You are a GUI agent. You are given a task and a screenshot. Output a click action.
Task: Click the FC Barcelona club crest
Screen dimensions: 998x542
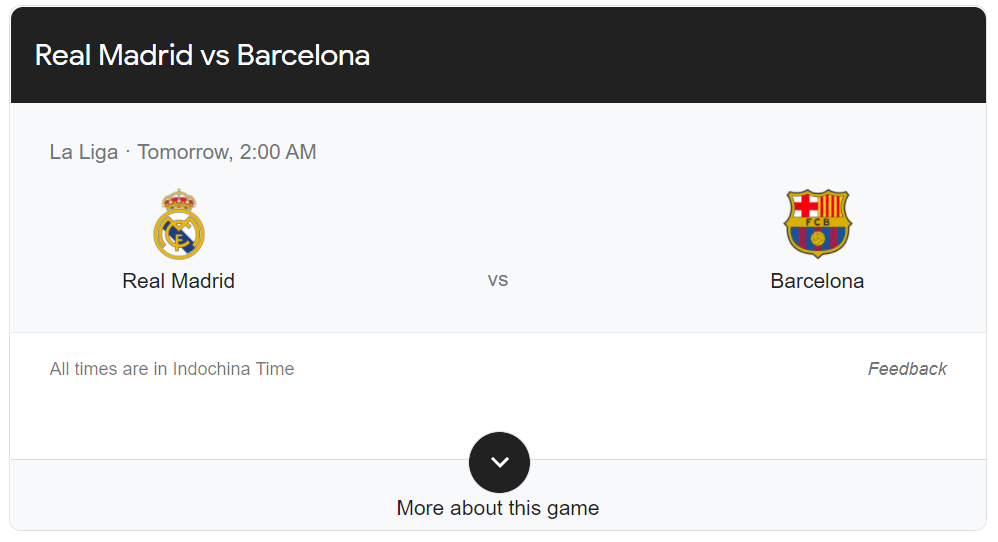(x=818, y=224)
